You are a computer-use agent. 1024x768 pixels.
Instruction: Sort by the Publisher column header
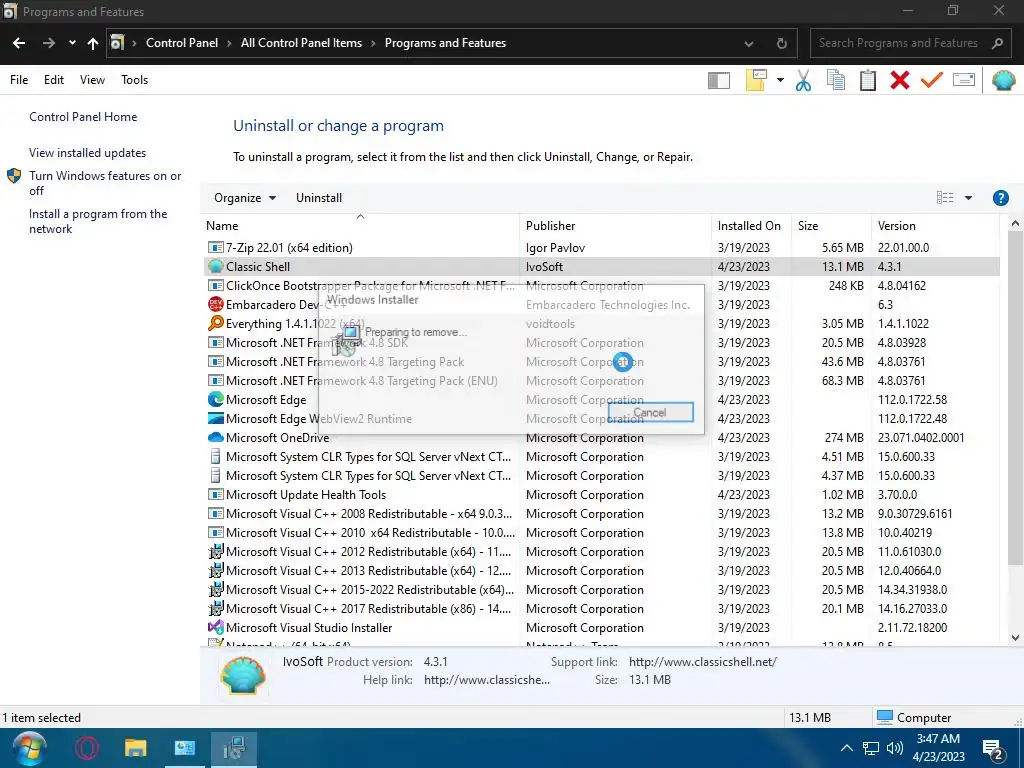point(615,225)
